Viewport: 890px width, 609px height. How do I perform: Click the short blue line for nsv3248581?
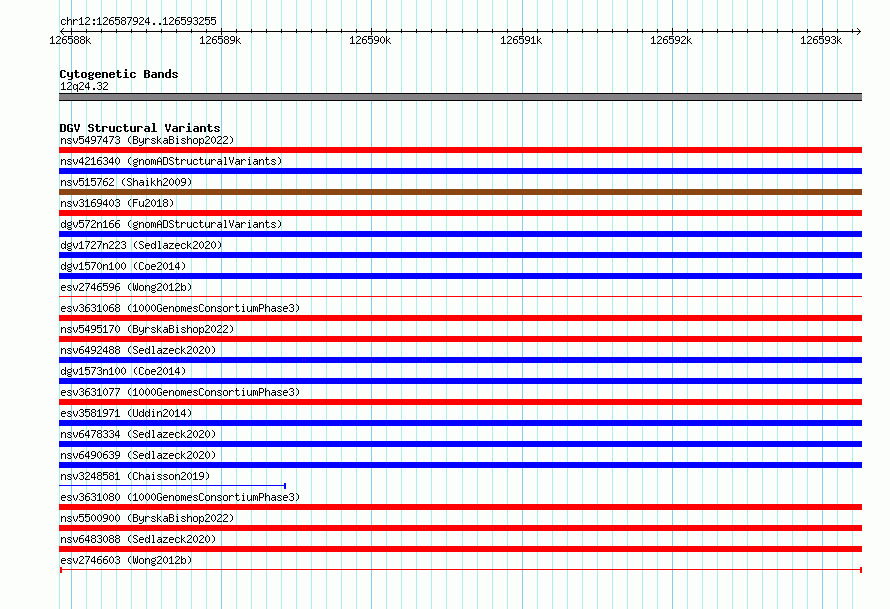click(173, 486)
